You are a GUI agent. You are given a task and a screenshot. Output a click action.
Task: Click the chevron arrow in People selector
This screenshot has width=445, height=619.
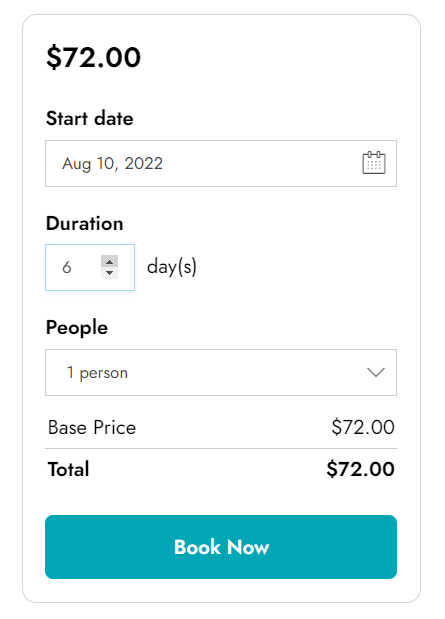(x=376, y=372)
